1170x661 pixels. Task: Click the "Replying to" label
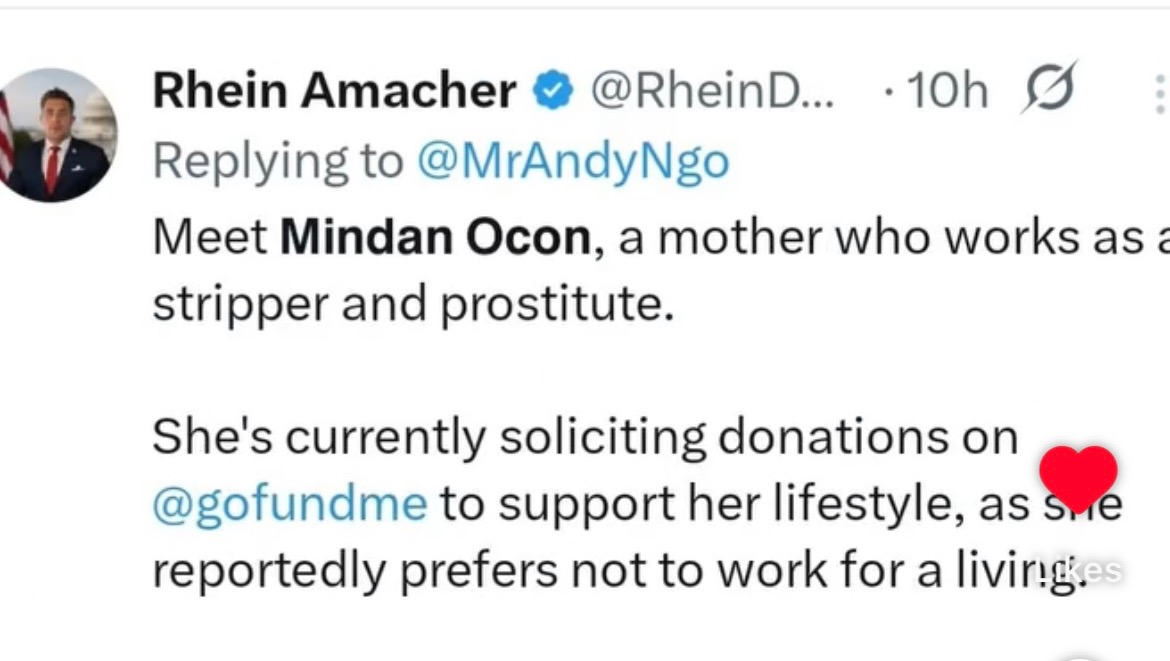tap(277, 161)
